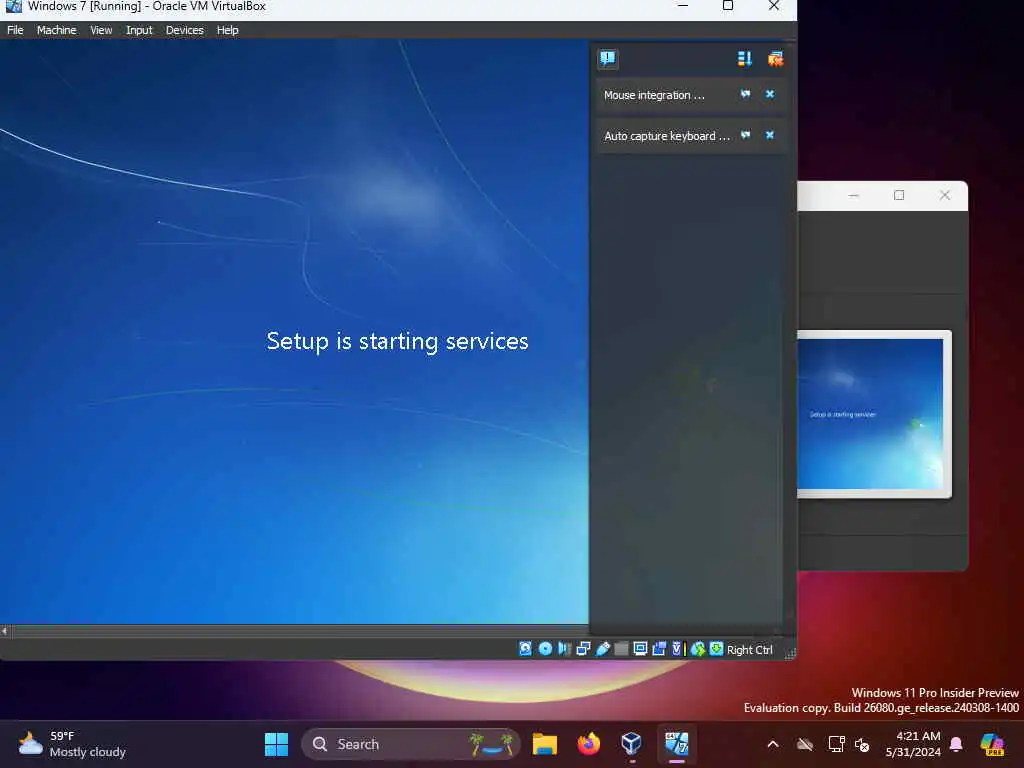Expand the Mouse integration notification text

point(654,95)
